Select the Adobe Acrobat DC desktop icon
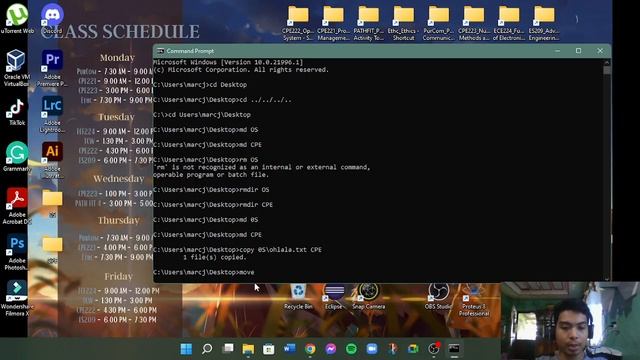640x360 pixels. pos(17,206)
